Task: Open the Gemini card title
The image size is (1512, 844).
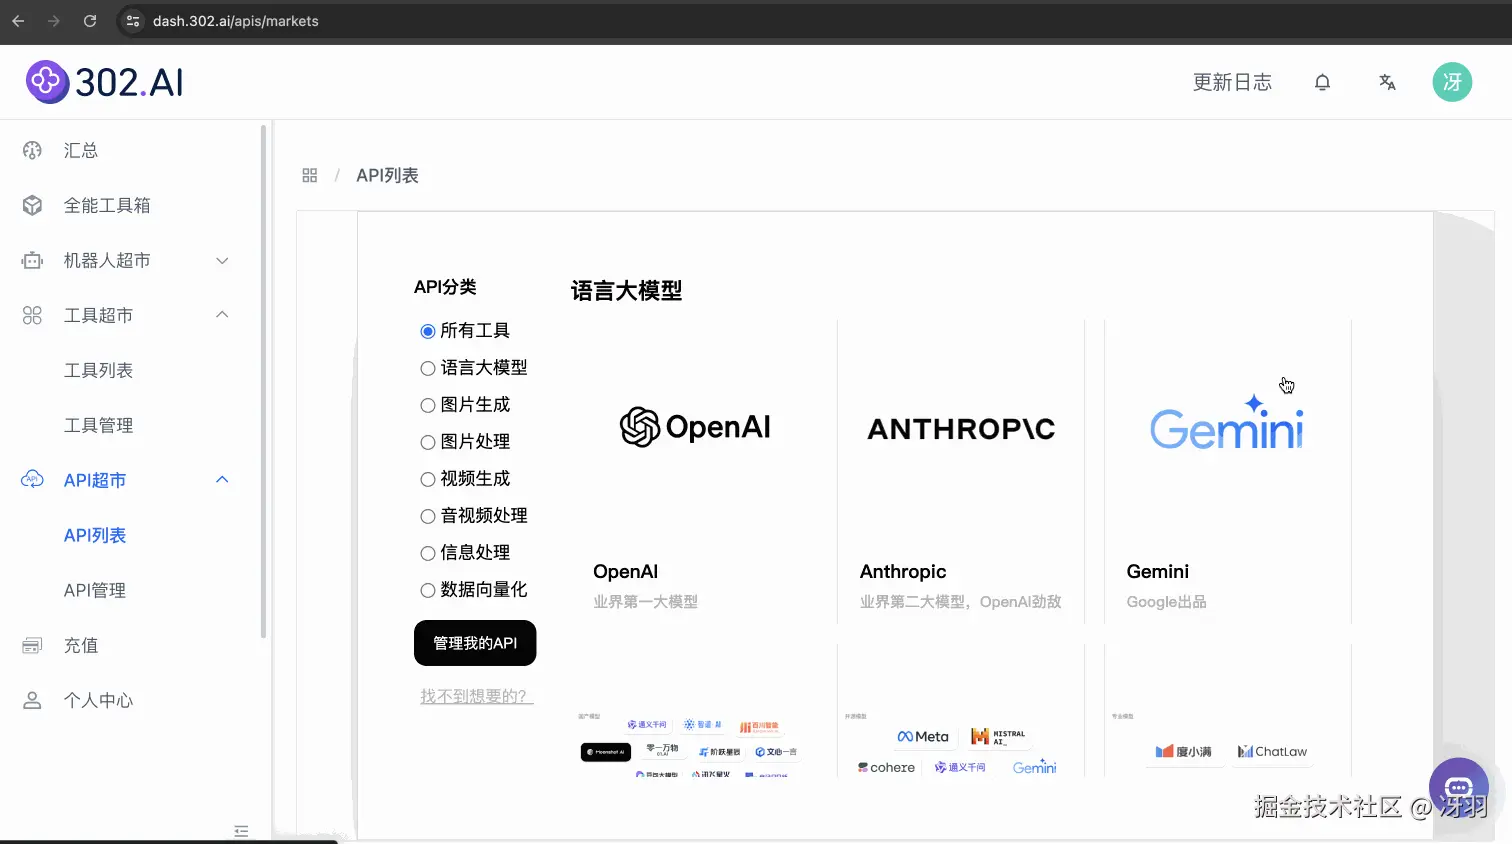Action: [x=1158, y=571]
